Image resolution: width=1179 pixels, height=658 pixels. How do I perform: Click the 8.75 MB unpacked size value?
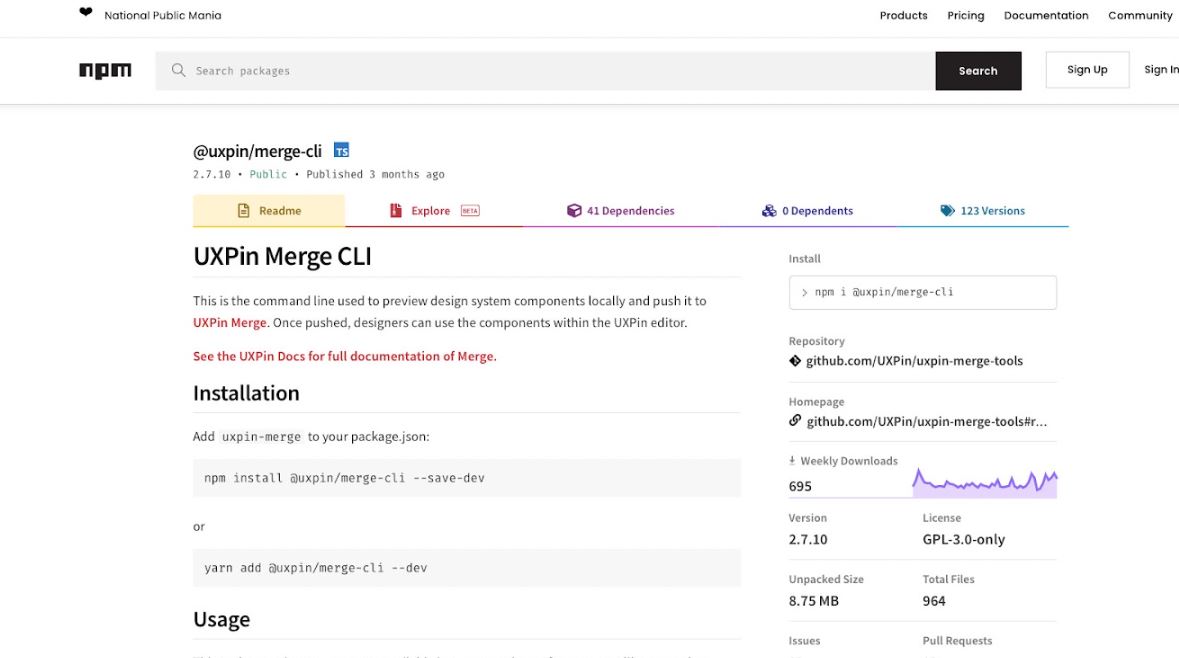(814, 601)
